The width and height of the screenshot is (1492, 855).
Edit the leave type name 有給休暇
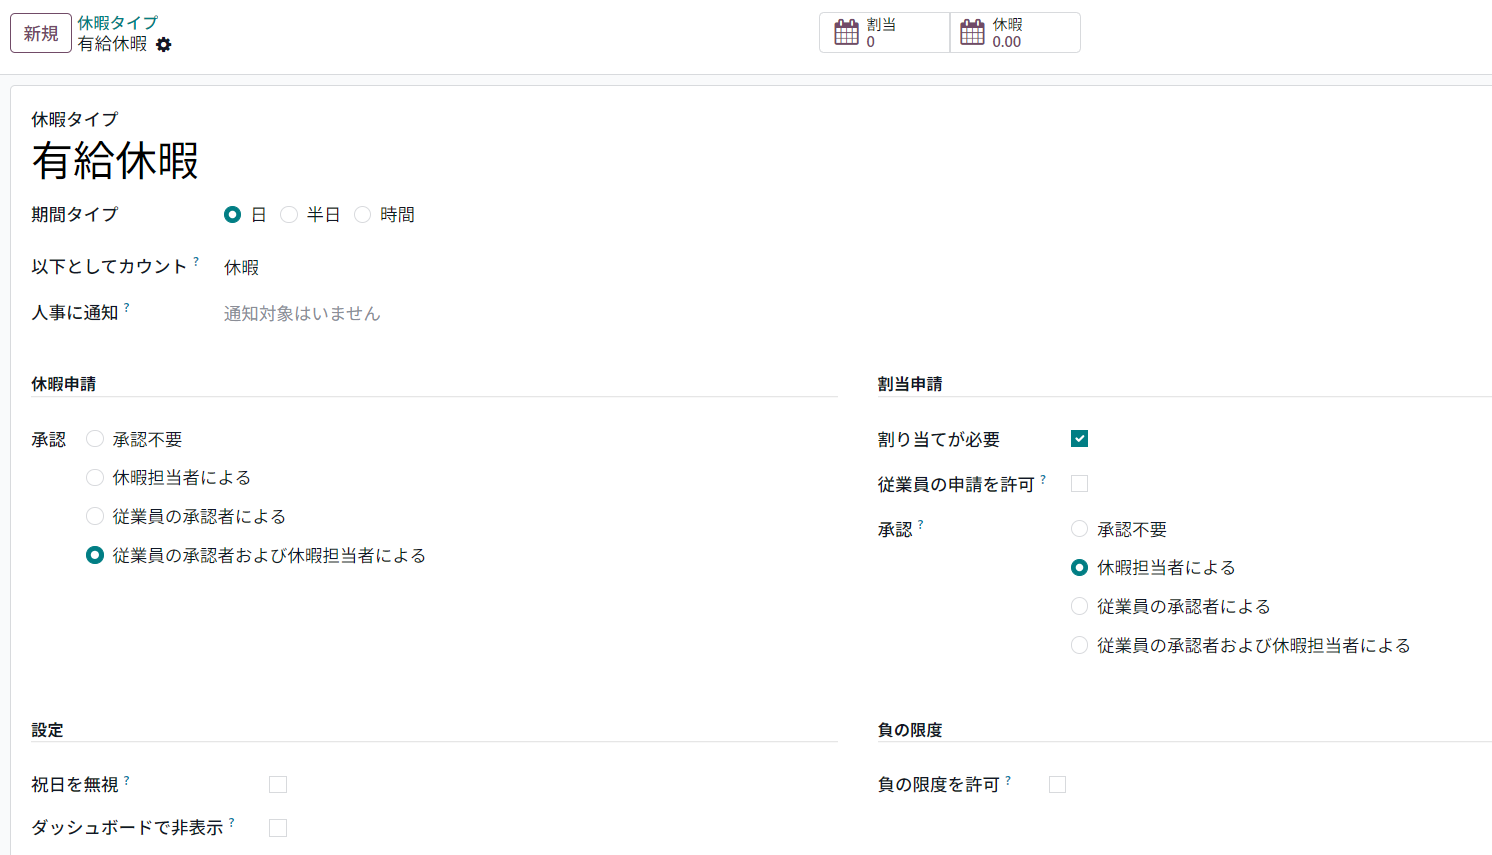[x=116, y=161]
